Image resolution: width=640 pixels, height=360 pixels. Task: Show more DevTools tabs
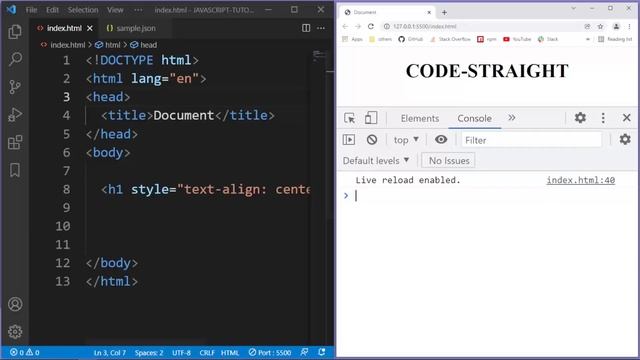(x=512, y=118)
